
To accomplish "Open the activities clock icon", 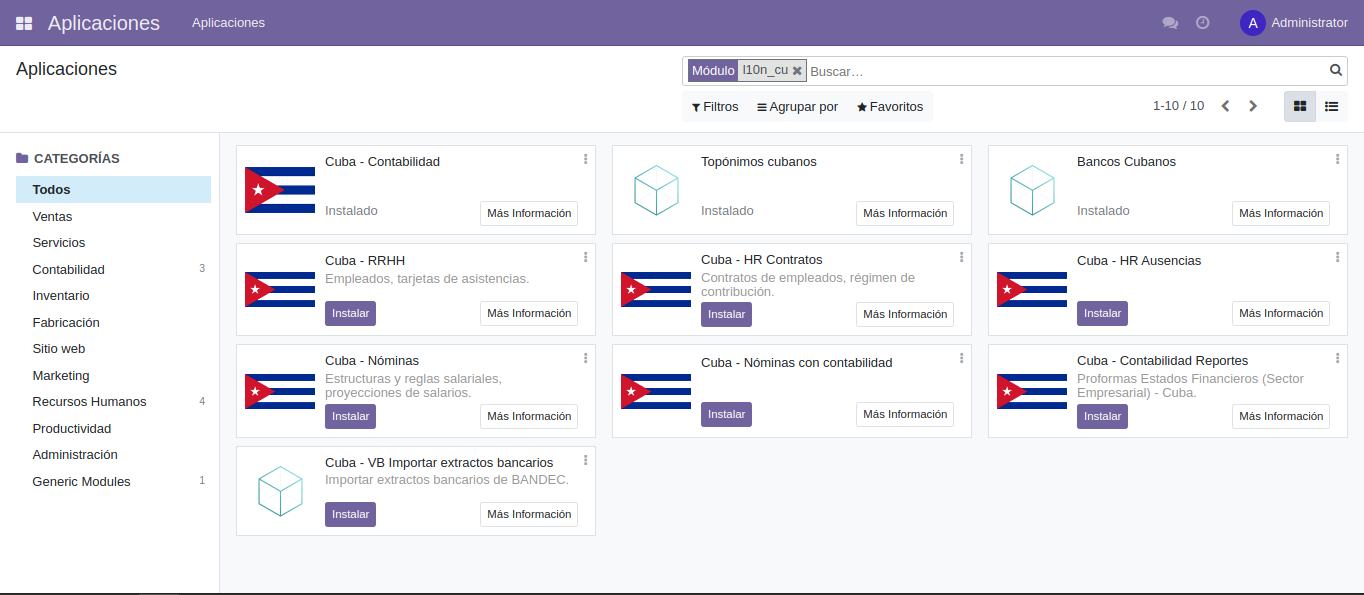I will coord(1203,22).
